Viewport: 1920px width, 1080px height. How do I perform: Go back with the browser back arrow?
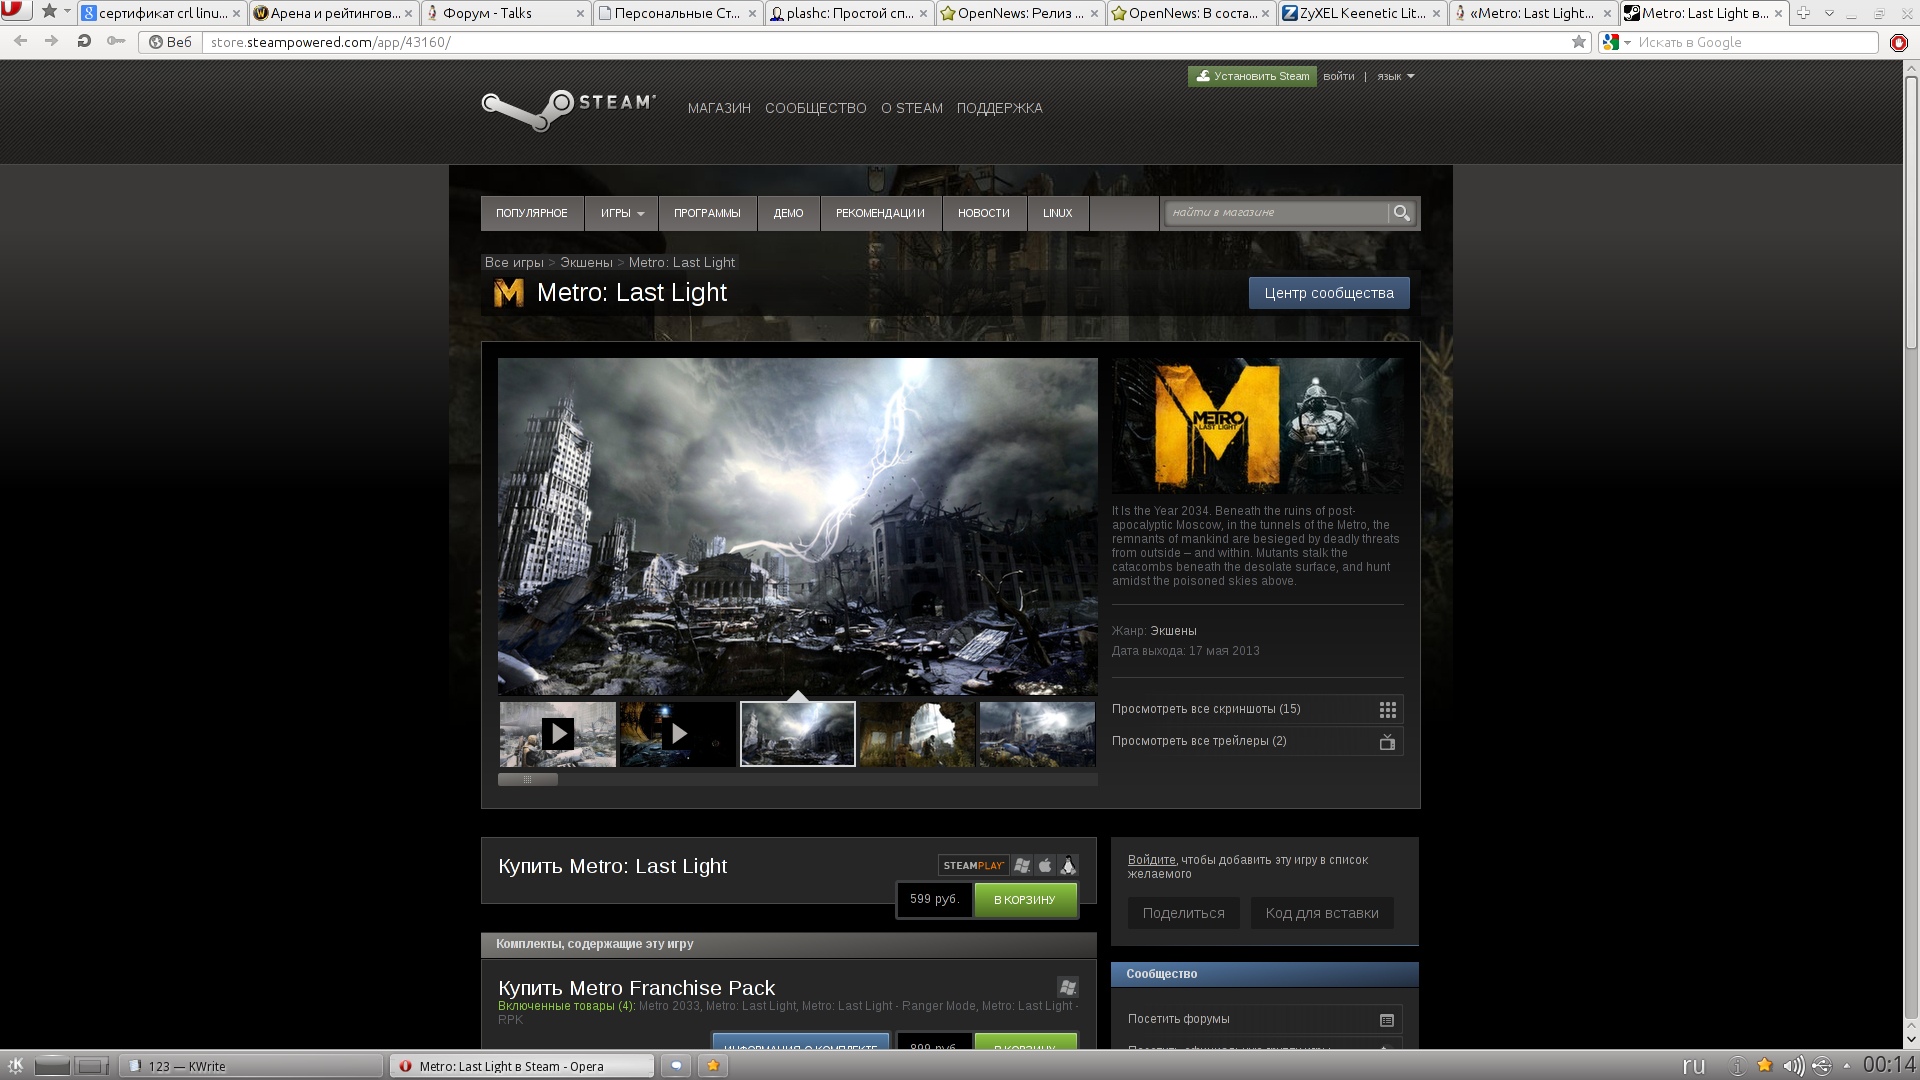pyautogui.click(x=21, y=42)
